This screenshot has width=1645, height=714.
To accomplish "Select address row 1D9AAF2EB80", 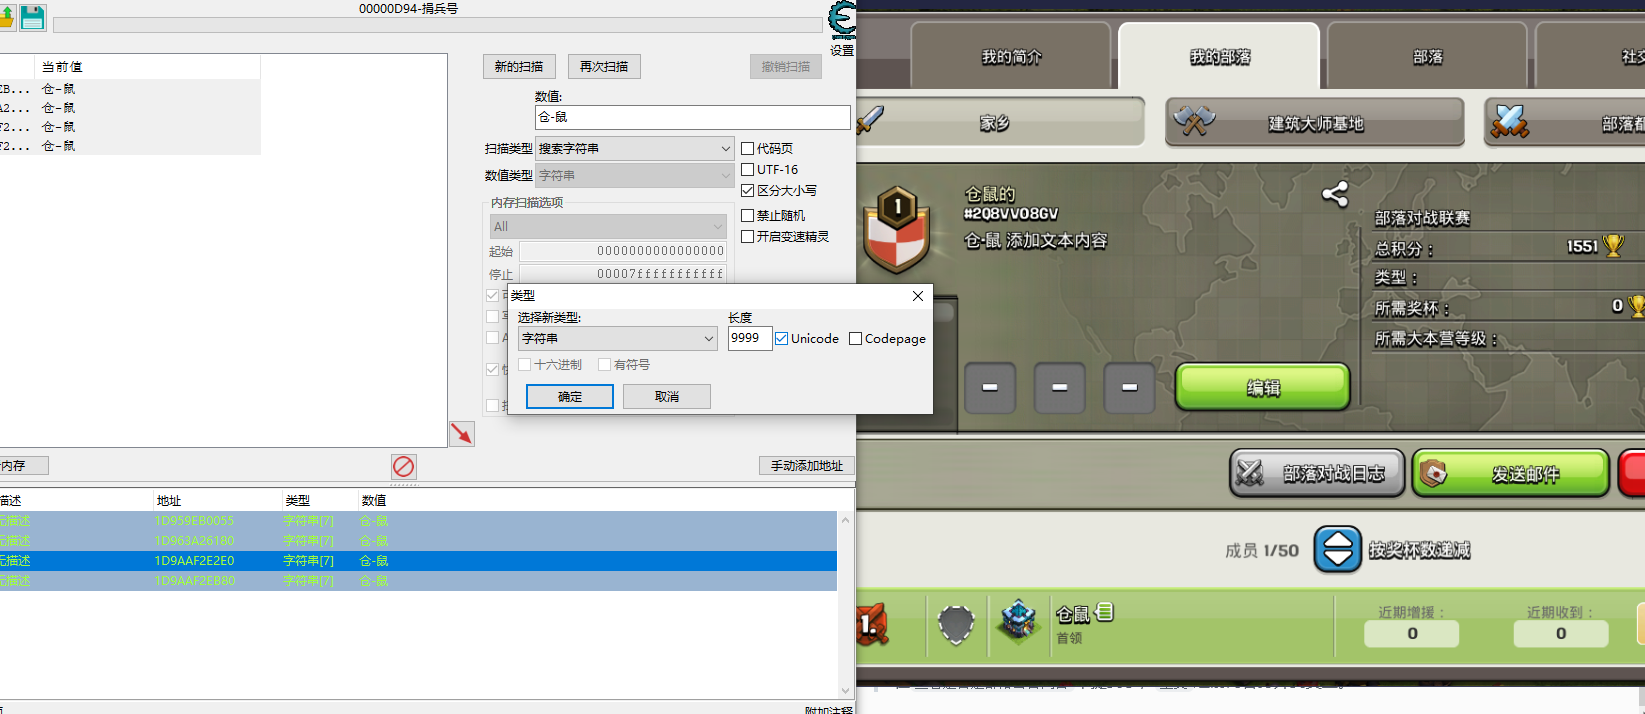I will click(418, 581).
